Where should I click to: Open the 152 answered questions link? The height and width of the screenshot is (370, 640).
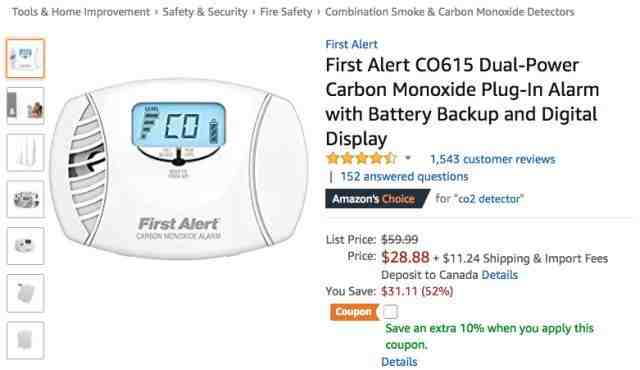point(404,177)
